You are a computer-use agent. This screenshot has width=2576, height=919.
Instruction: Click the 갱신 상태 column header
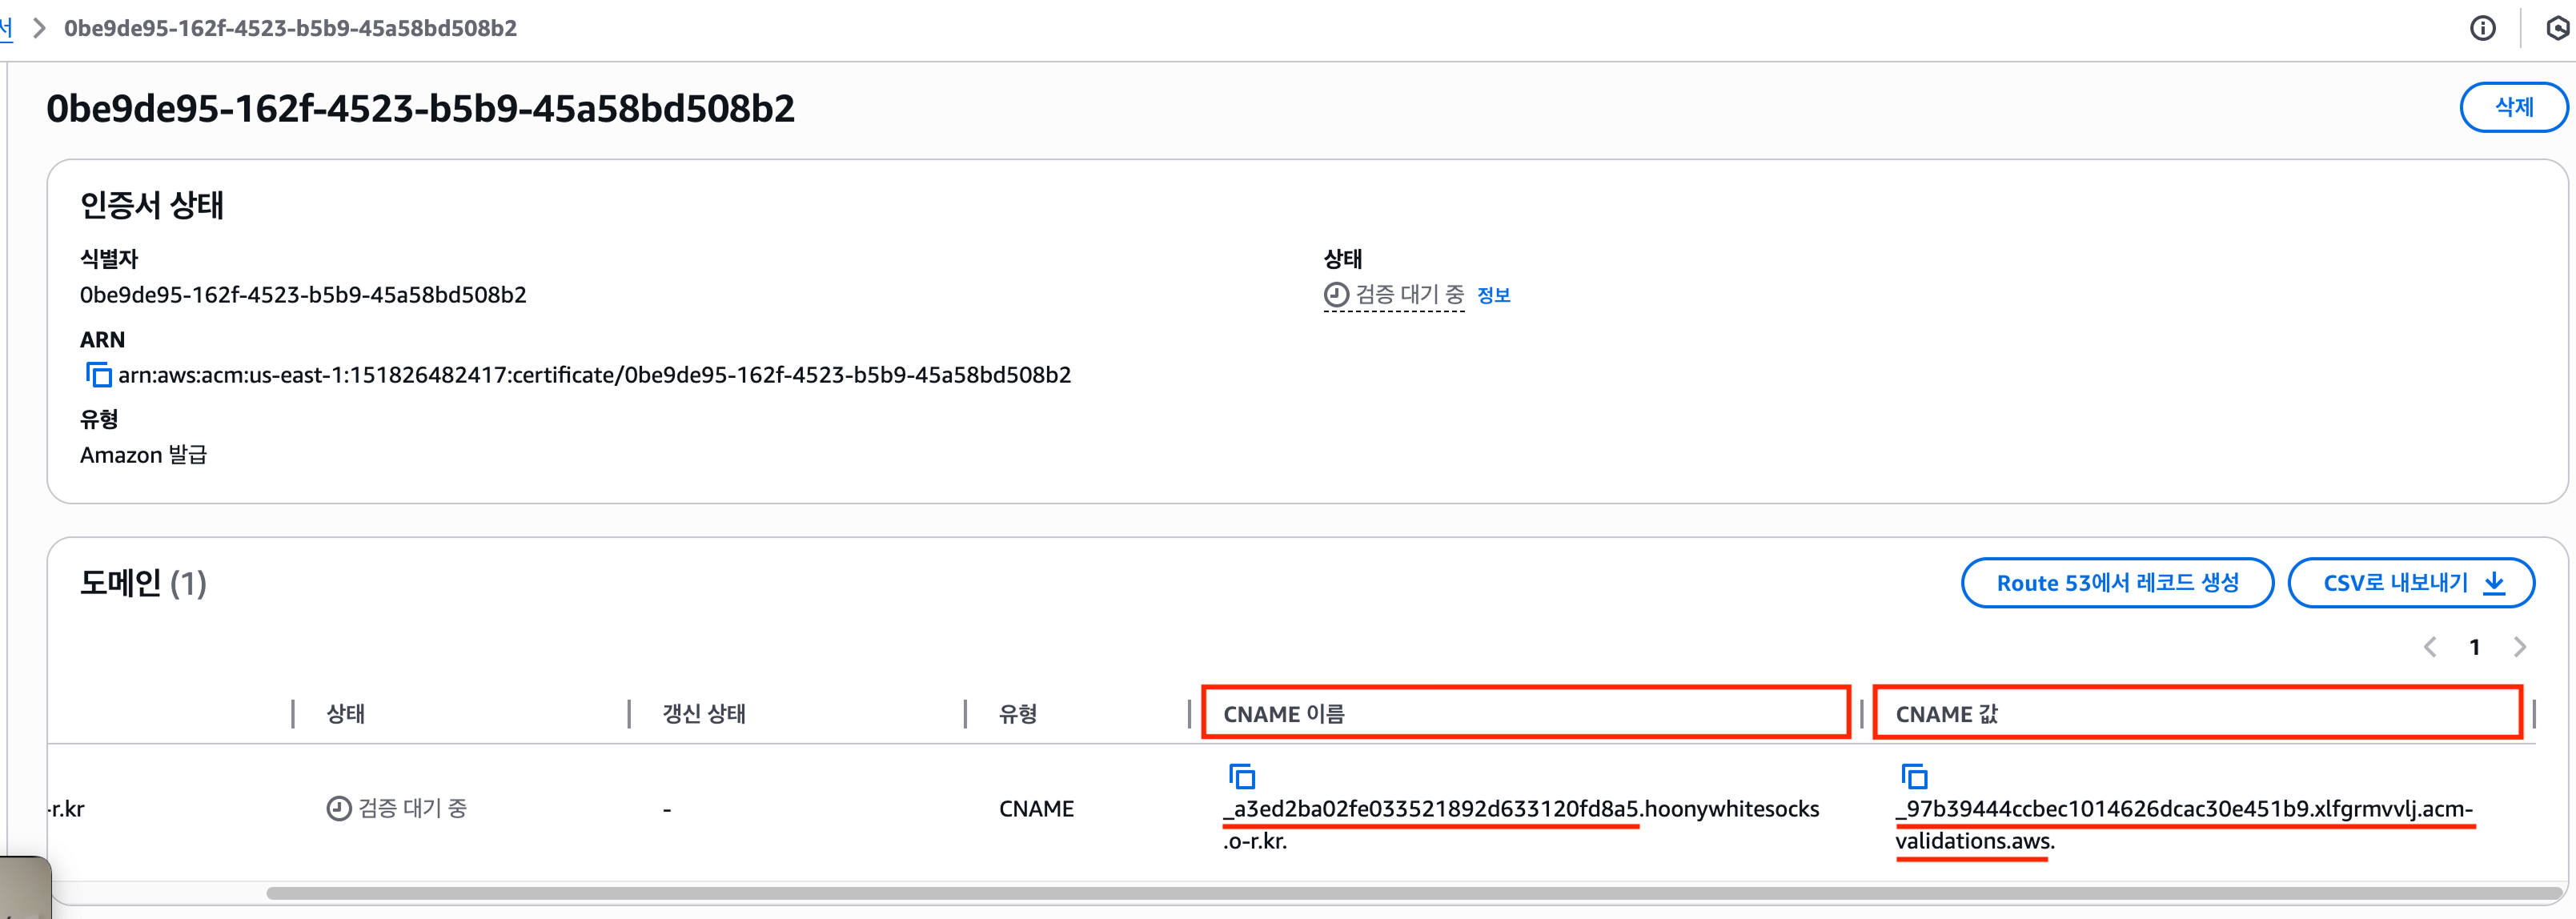(x=703, y=714)
